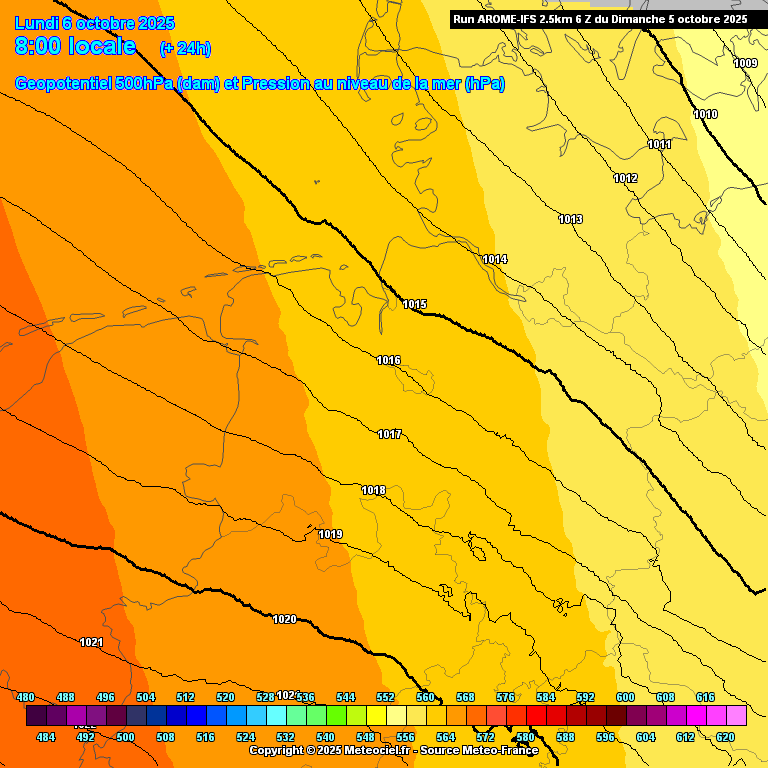768x768 pixels.
Task: Click the 1018 pressure contour label
Action: click(374, 490)
